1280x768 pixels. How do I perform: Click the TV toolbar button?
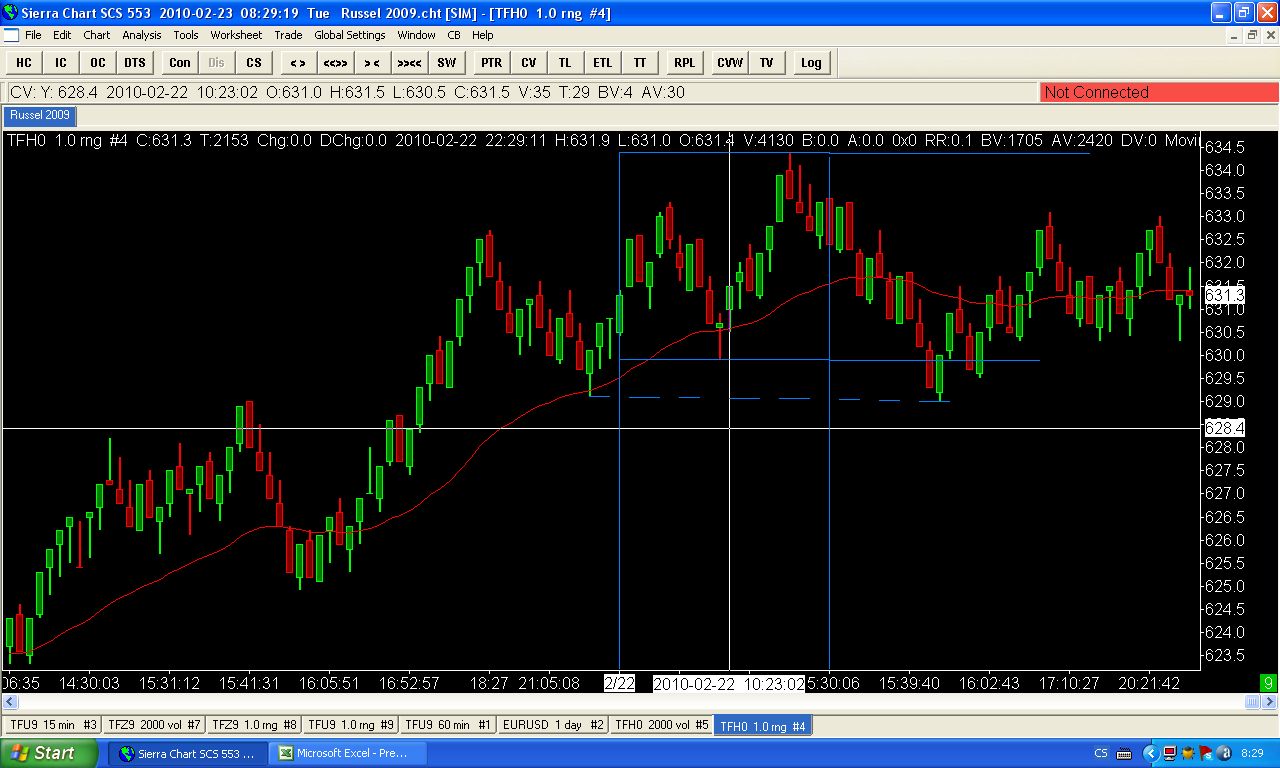point(766,62)
